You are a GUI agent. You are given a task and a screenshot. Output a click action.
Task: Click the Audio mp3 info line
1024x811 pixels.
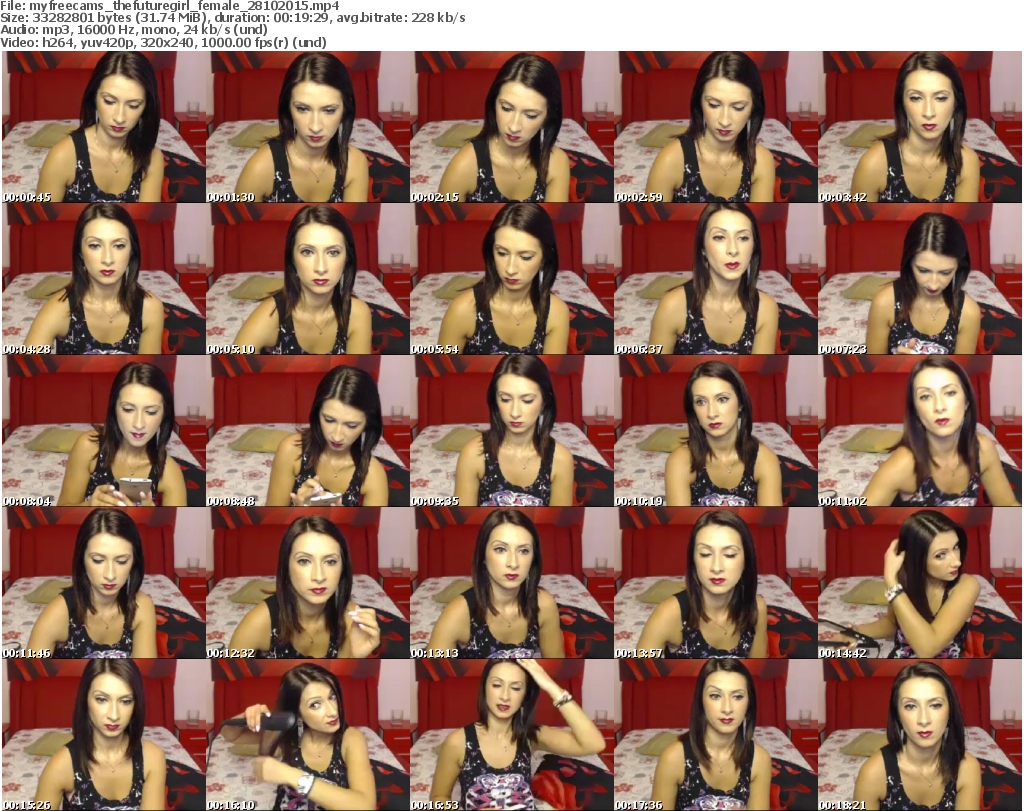[134, 30]
